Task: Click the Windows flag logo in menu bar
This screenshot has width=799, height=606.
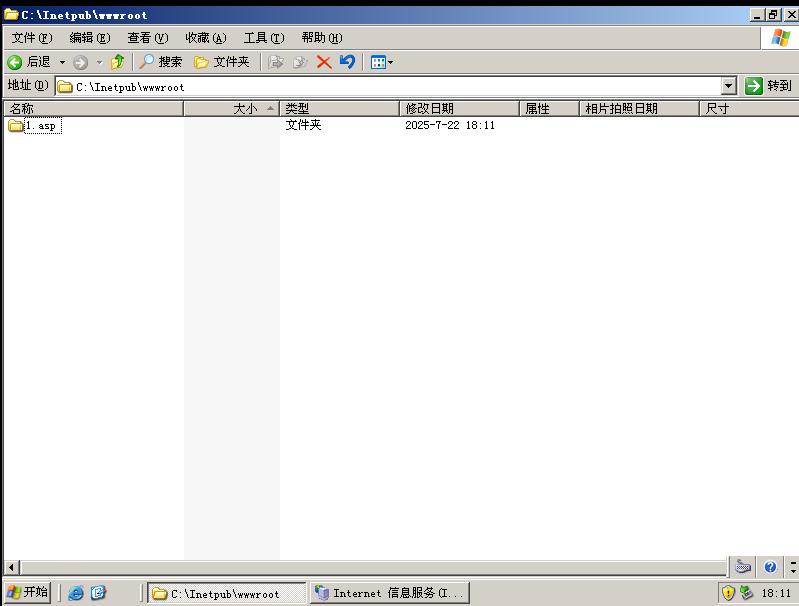Action: (781, 38)
